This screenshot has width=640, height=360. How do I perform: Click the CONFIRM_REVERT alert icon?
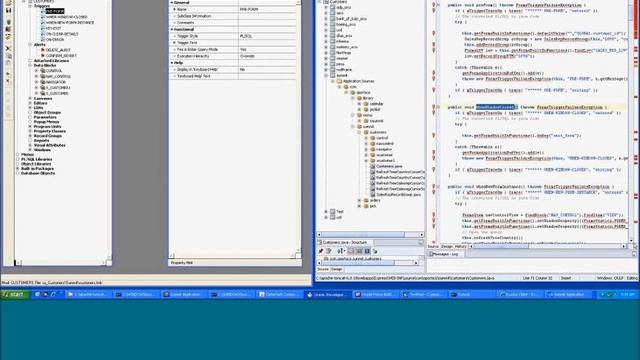pyautogui.click(x=42, y=56)
